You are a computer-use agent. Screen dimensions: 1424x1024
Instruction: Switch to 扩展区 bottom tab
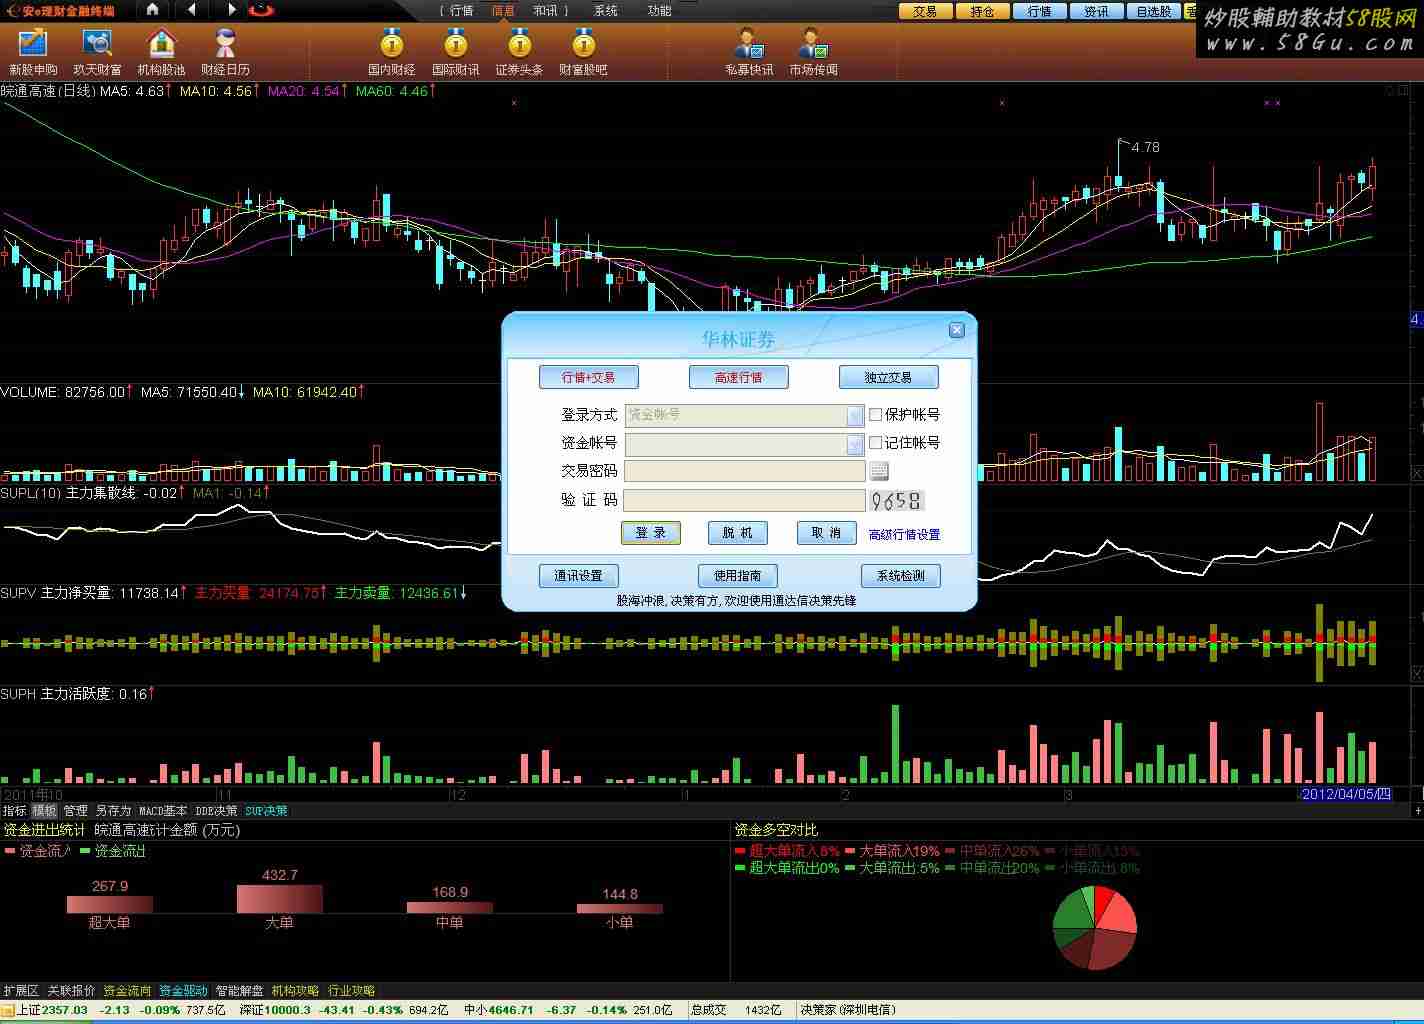coord(21,990)
